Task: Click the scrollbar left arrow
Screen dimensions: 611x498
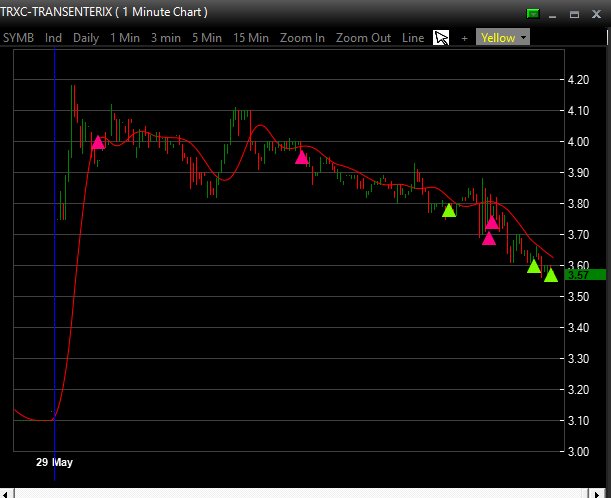Action: pyautogui.click(x=6, y=493)
